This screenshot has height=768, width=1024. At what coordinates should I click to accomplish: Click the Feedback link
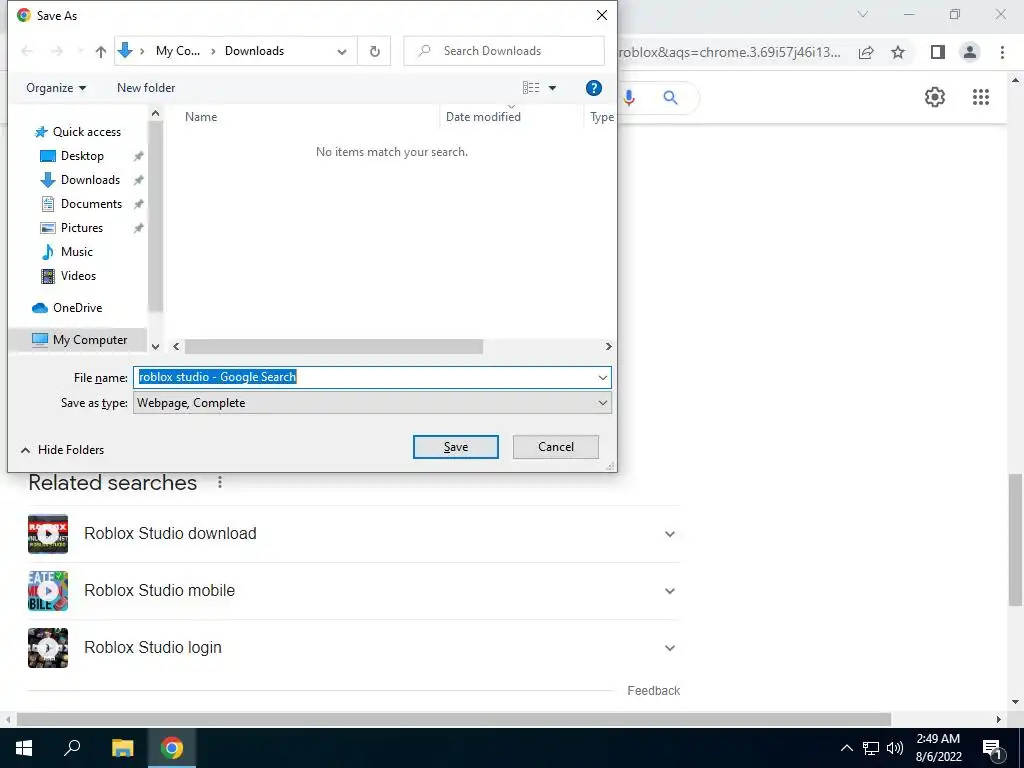coord(653,691)
